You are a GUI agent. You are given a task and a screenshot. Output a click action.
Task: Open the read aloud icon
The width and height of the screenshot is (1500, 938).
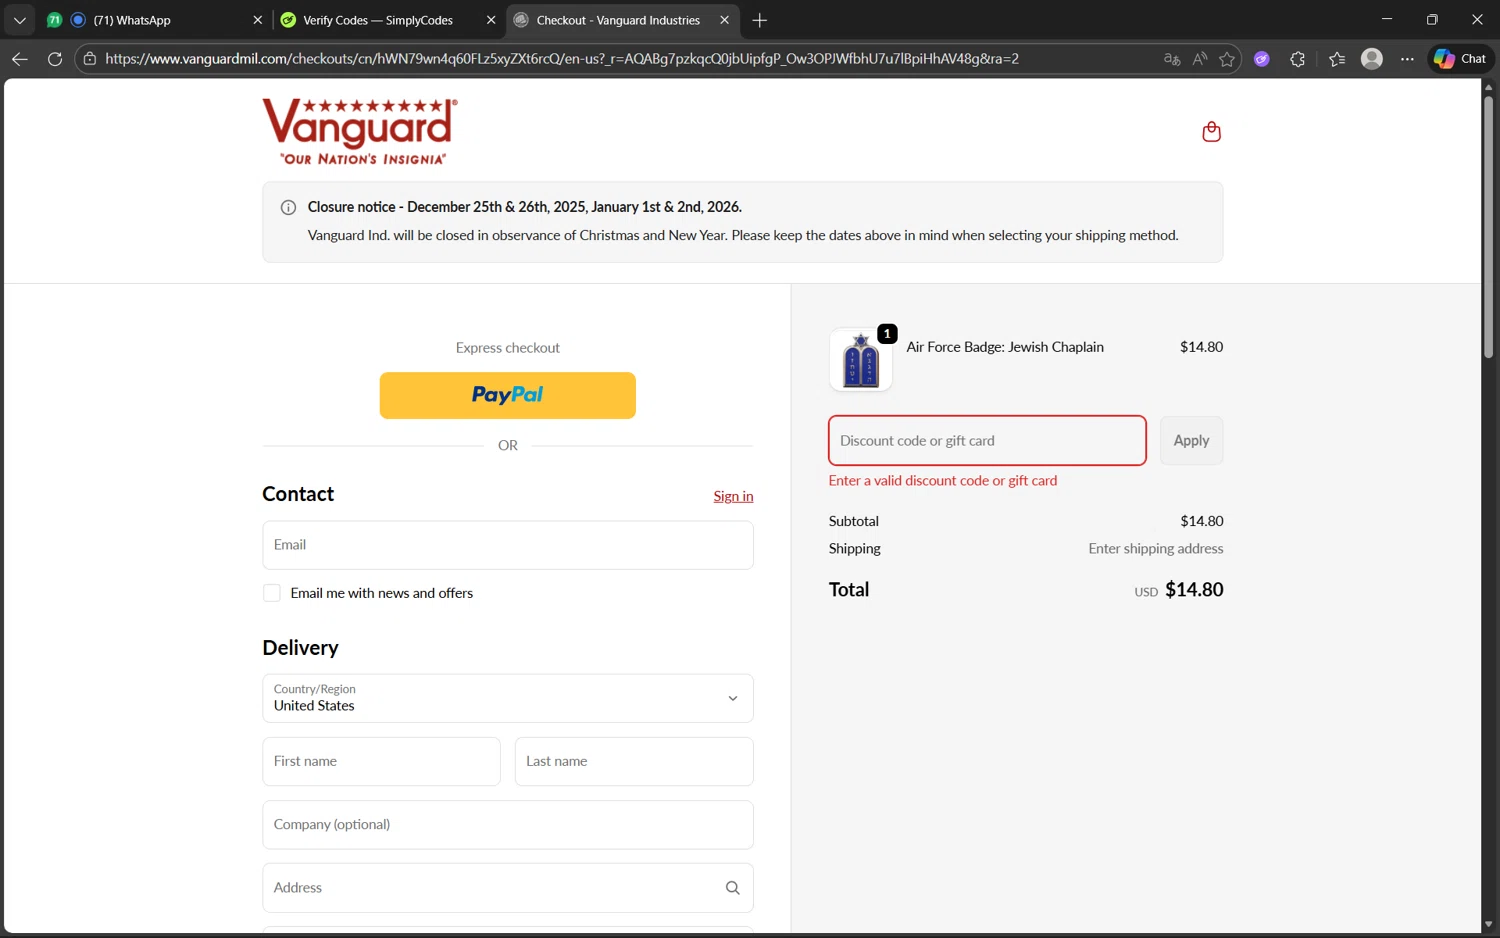pyautogui.click(x=1200, y=59)
